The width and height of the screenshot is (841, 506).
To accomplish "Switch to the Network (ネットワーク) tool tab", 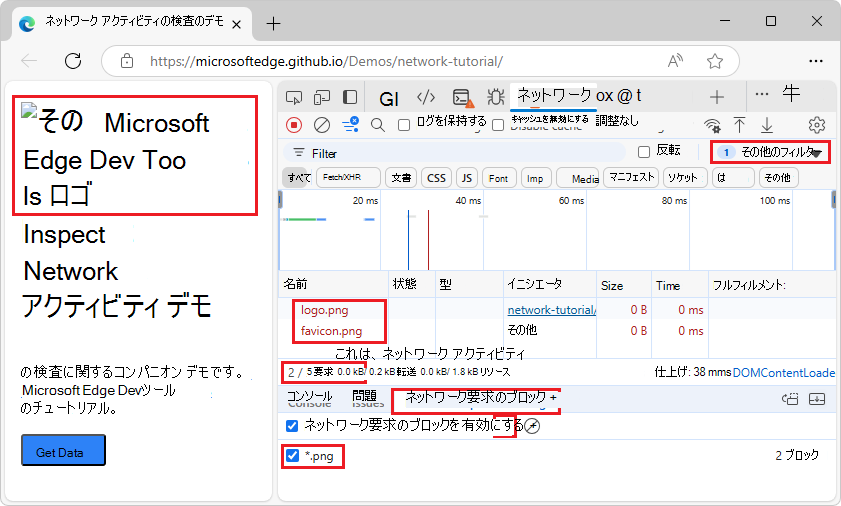I will coord(554,96).
